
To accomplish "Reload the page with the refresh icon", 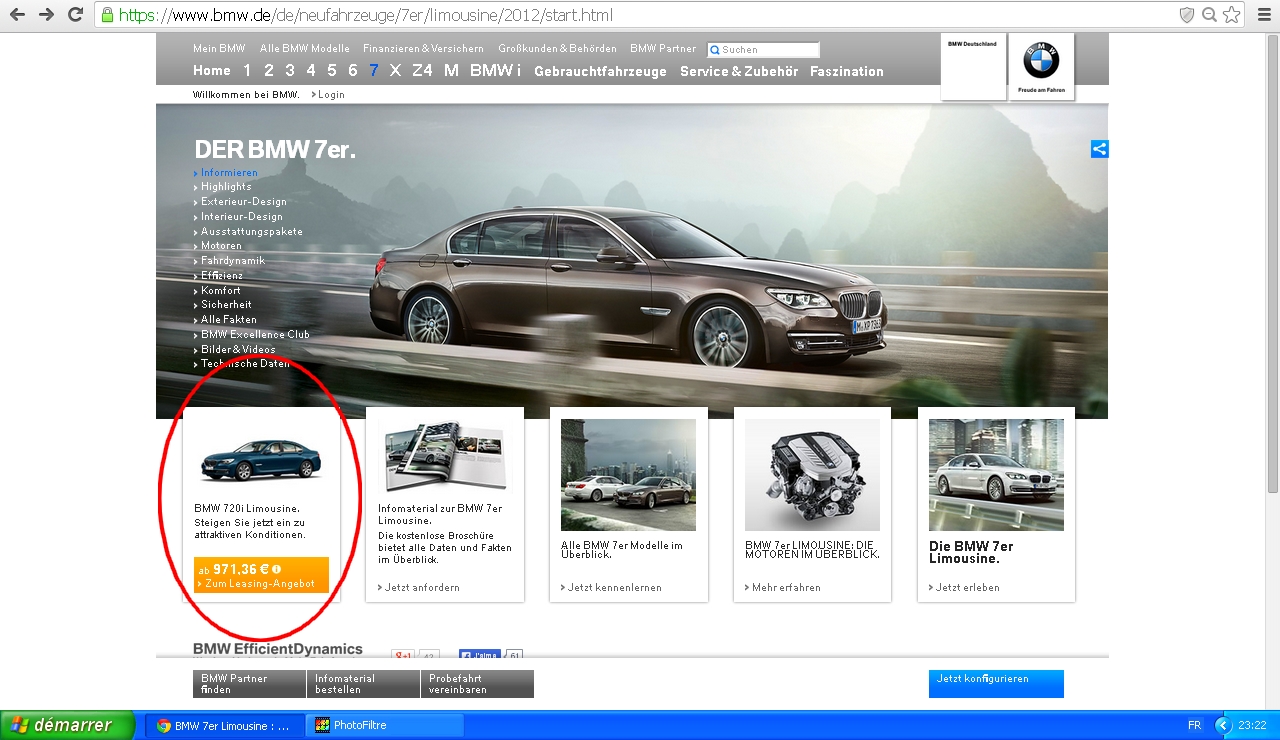I will pyautogui.click(x=75, y=15).
